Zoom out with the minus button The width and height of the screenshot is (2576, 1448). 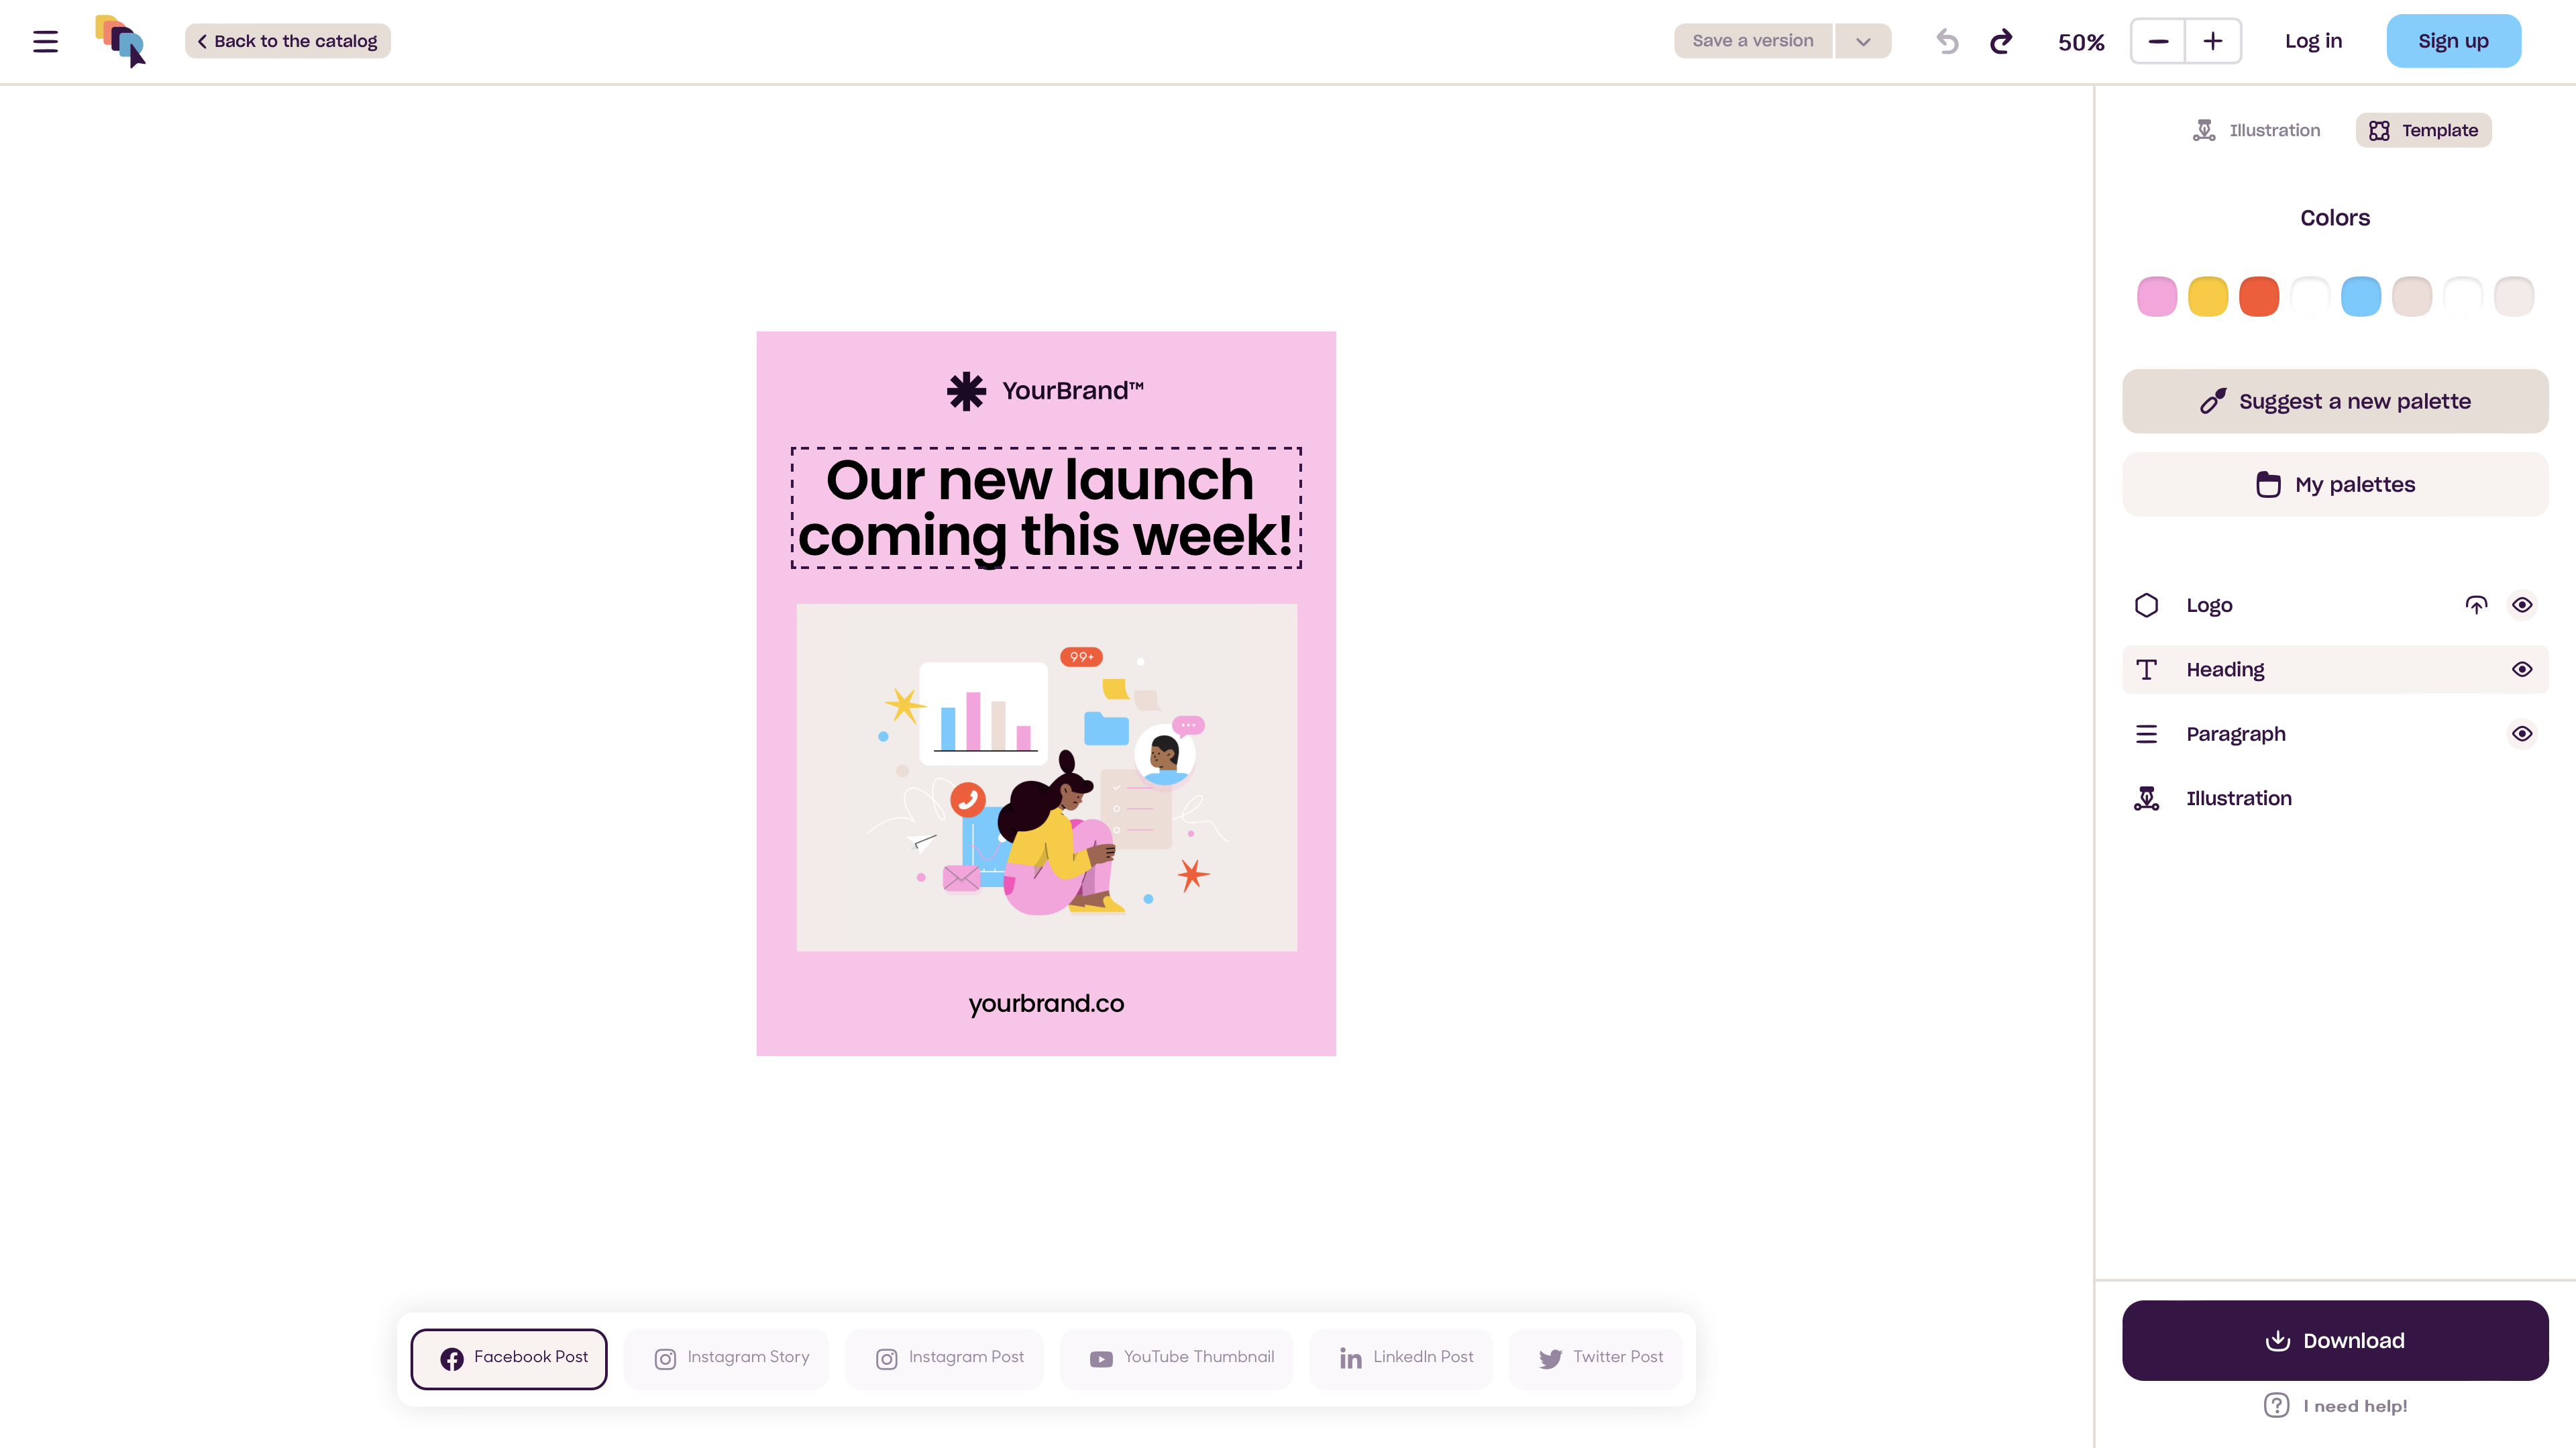tap(2158, 41)
